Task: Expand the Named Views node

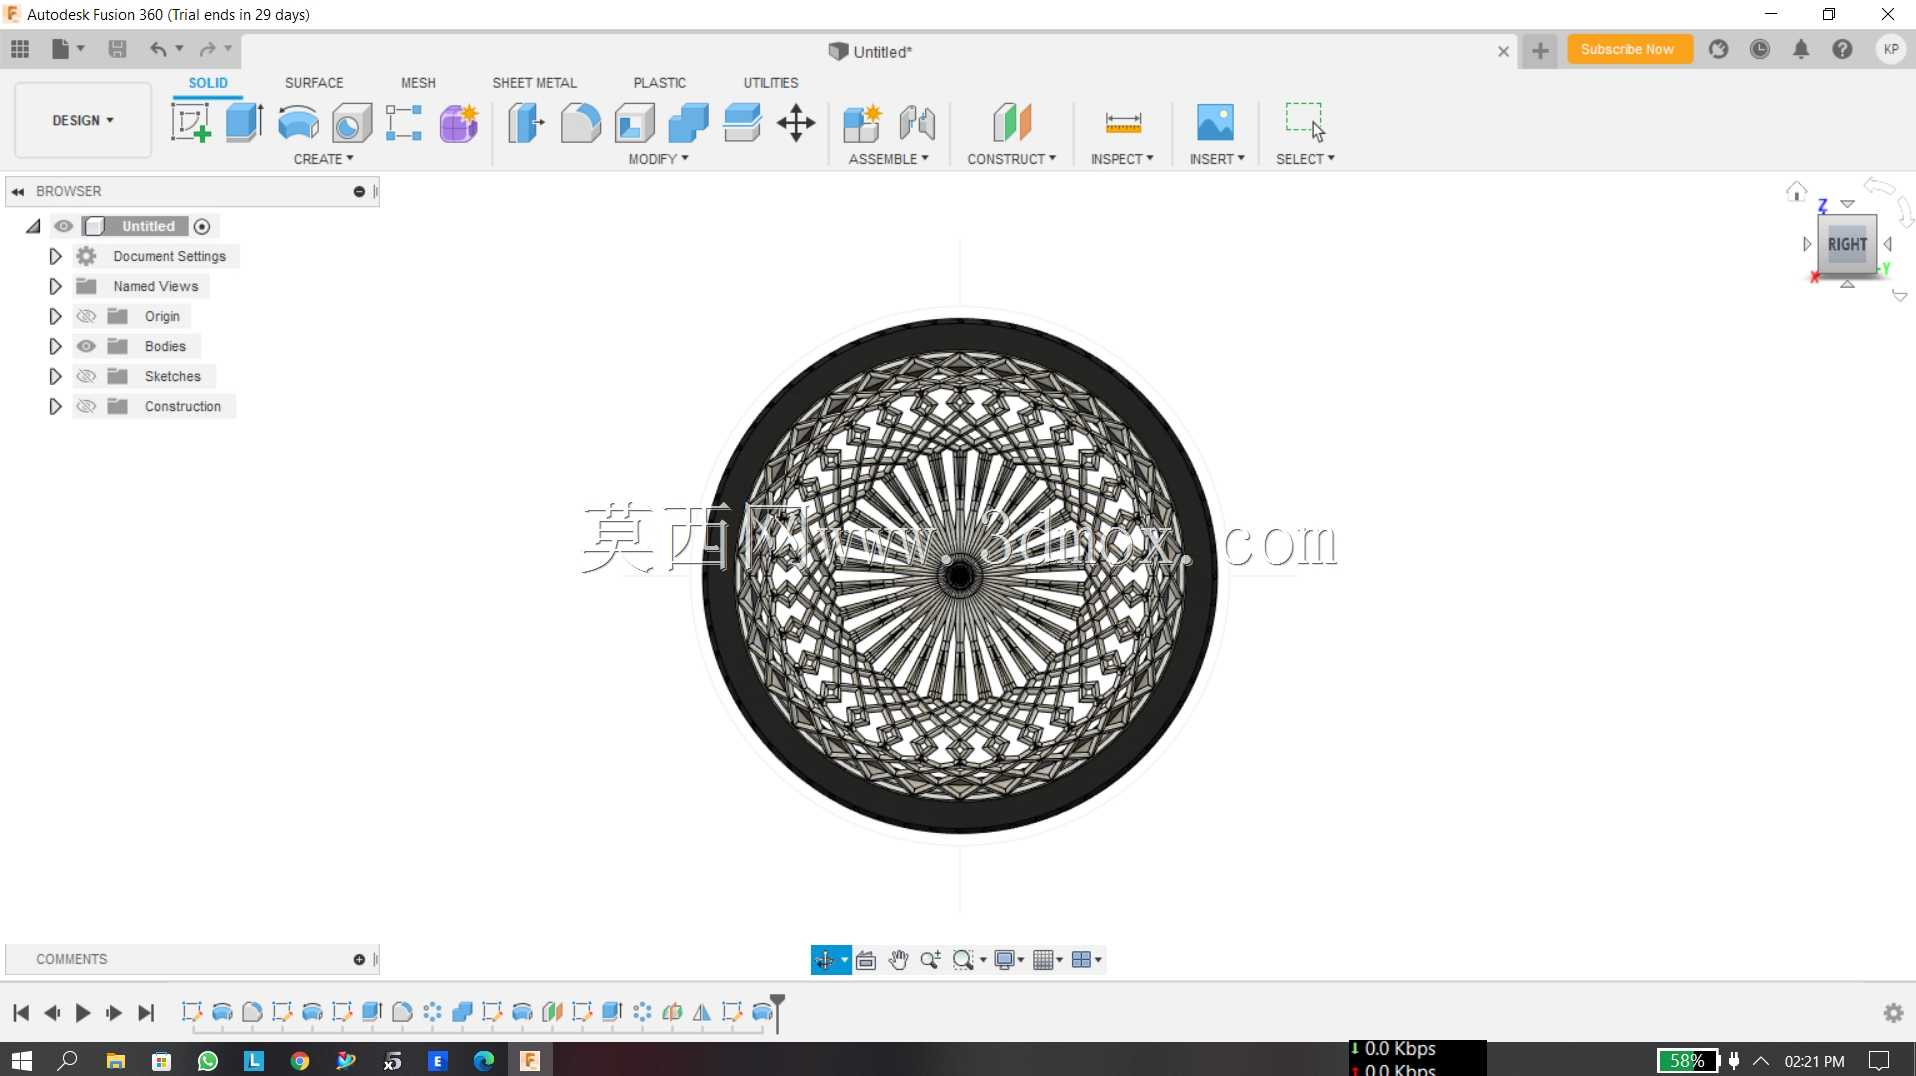Action: point(55,286)
